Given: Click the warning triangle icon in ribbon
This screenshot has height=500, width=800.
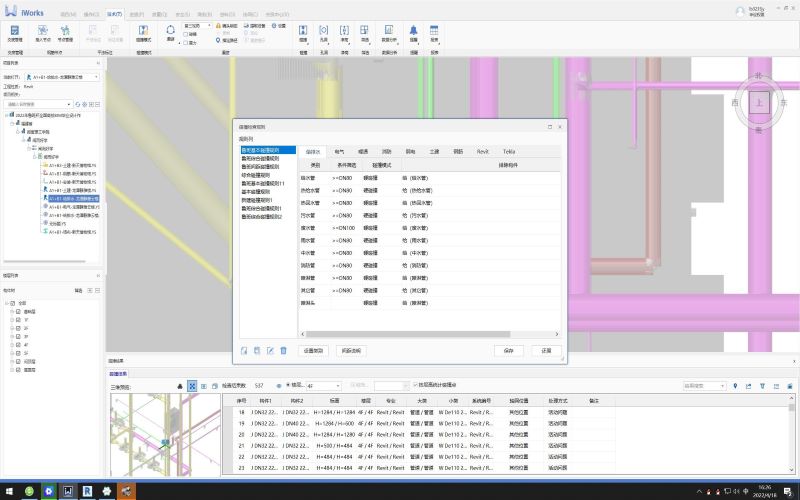Looking at the screenshot, I should pos(218,26).
